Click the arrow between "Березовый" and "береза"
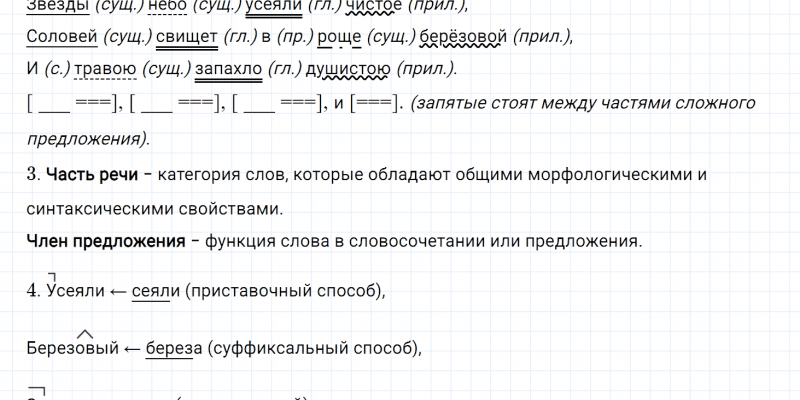This screenshot has height=400, width=800. (x=130, y=349)
